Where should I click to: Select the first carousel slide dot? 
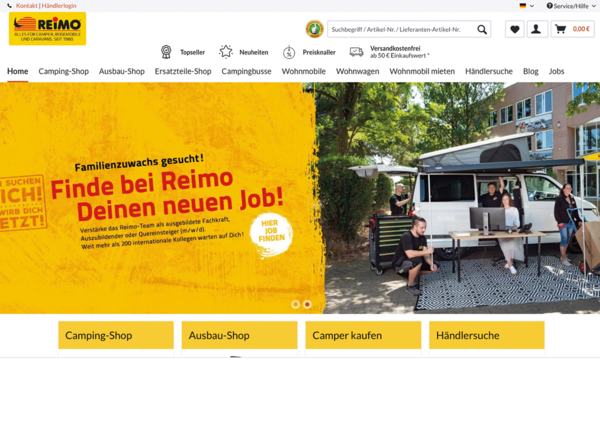[x=295, y=304]
